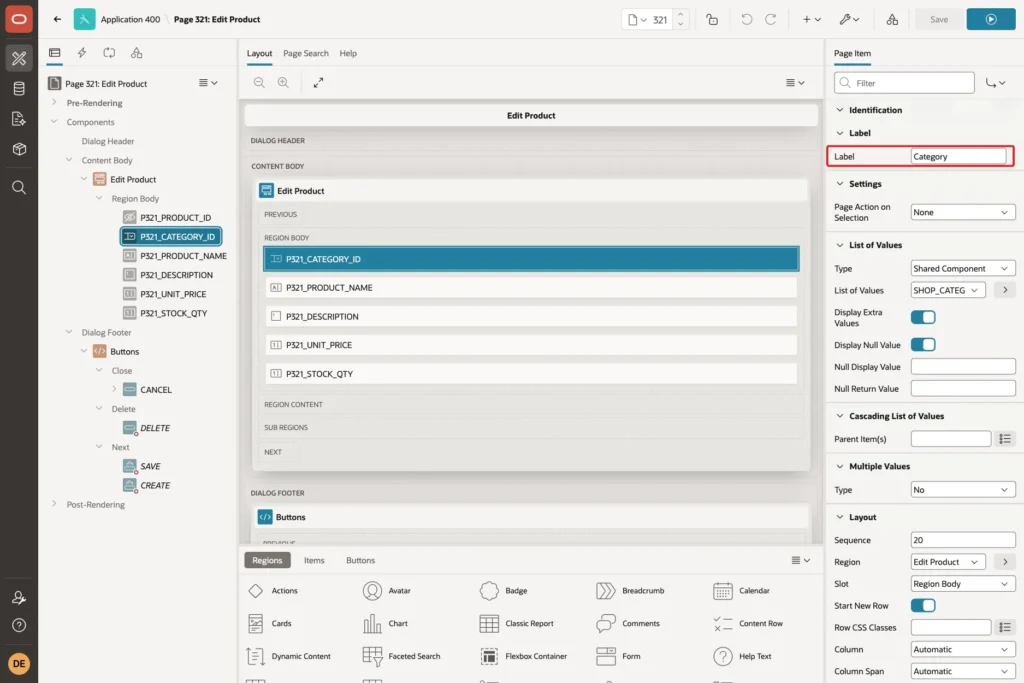
Task: Click the Page Lock icon in toolbar
Action: (x=712, y=20)
